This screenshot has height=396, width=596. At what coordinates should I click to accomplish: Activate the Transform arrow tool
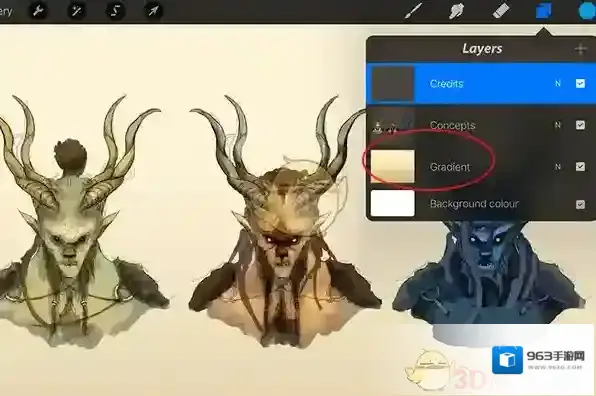(x=154, y=11)
